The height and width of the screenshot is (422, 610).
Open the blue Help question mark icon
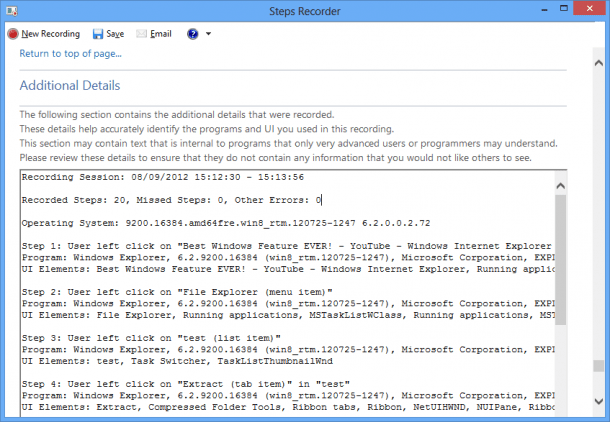point(193,34)
